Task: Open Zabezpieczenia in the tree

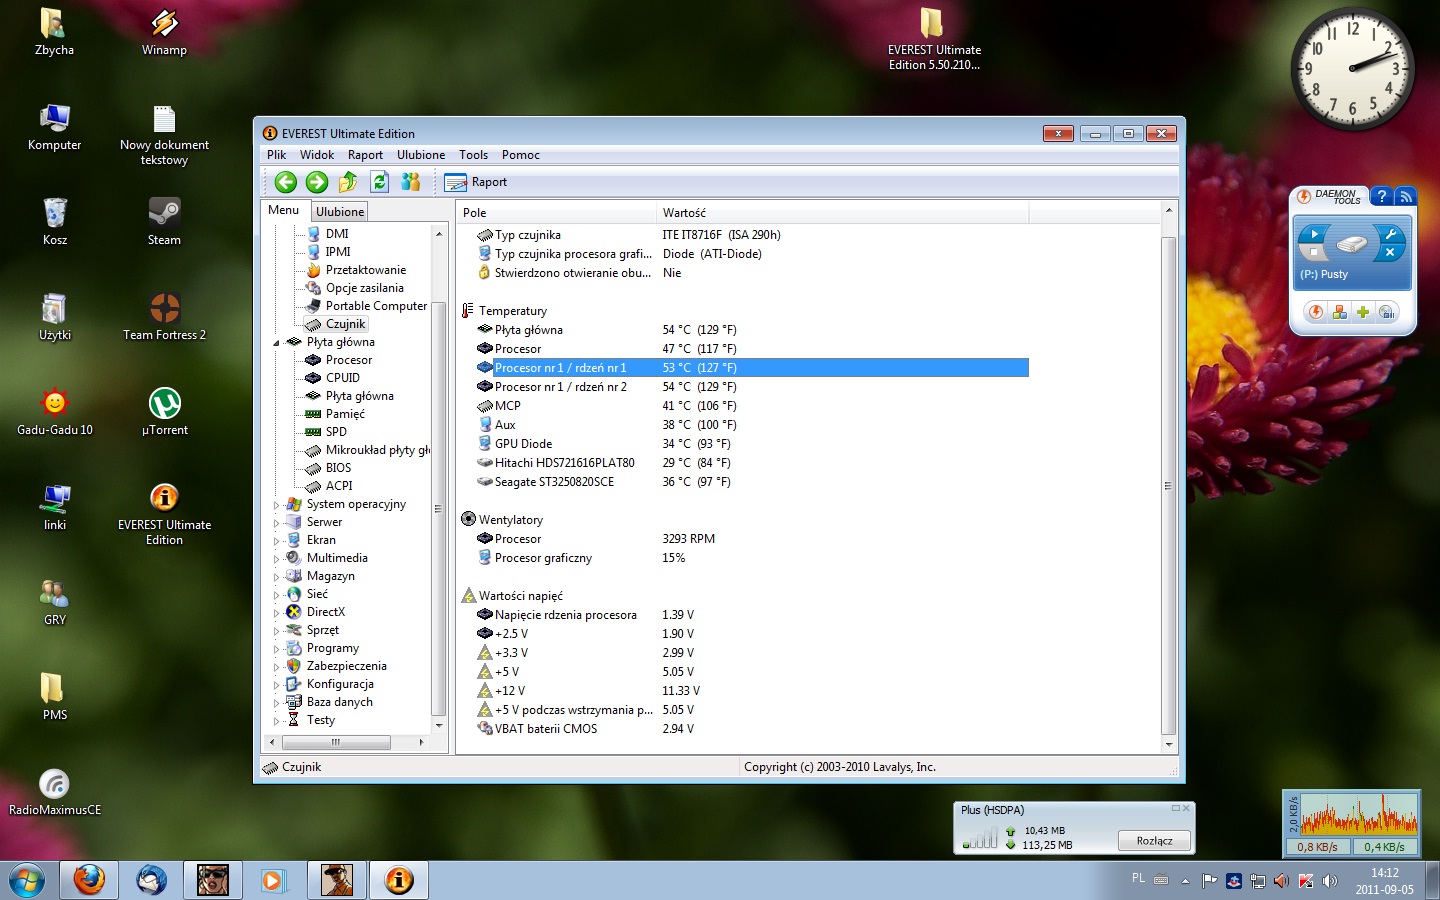Action: pyautogui.click(x=346, y=666)
